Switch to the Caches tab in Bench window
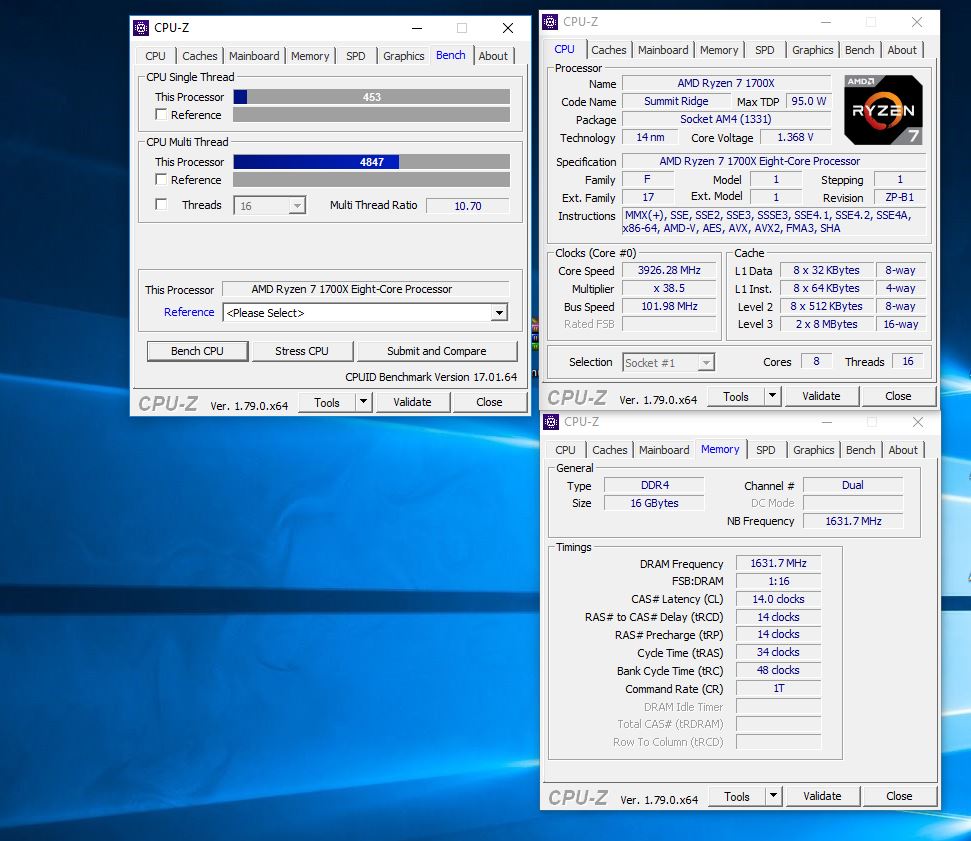 coord(199,56)
